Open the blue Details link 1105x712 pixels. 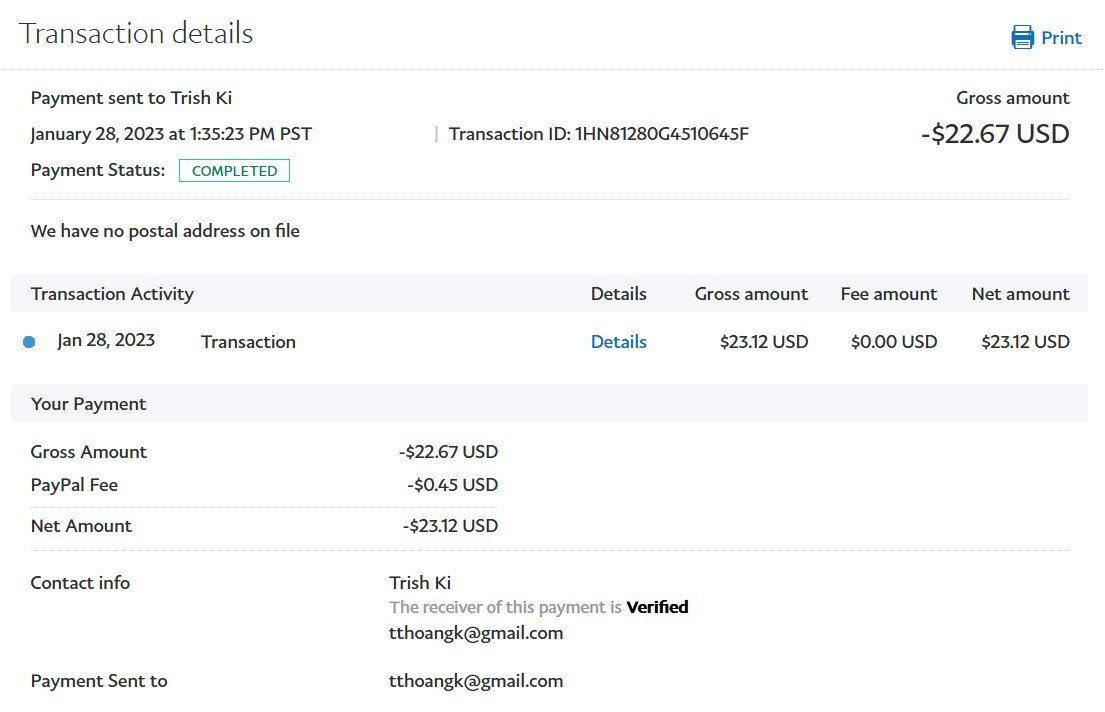click(618, 342)
